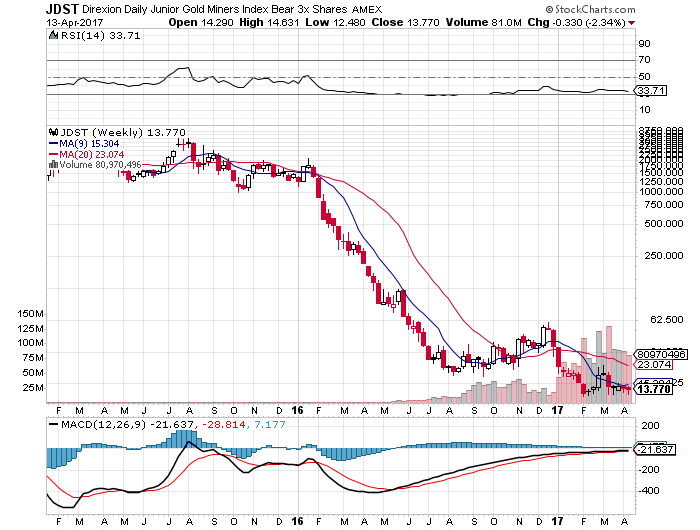The width and height of the screenshot is (700, 530).
Task: Select the '17' year marker on MACD axis
Action: coord(558,519)
